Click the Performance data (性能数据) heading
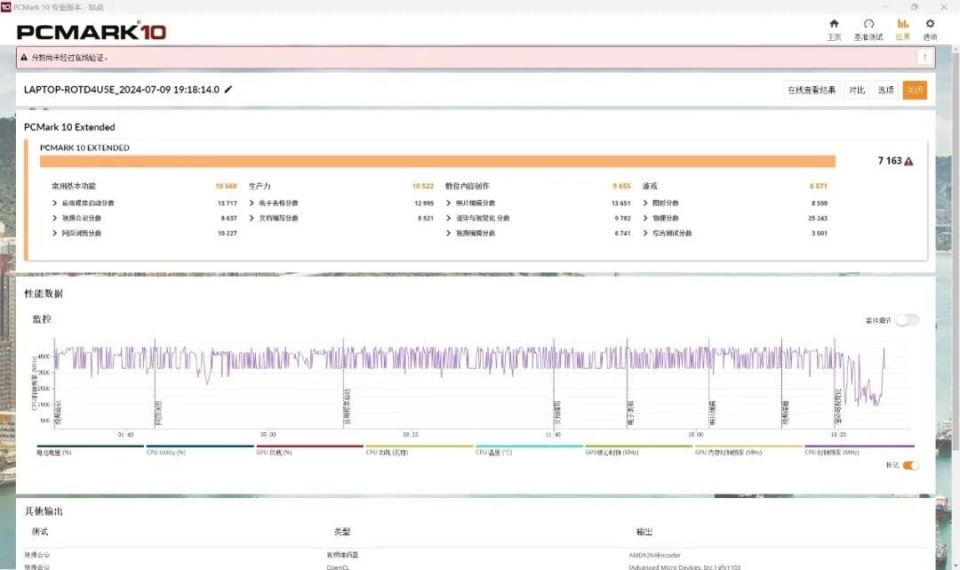Screen dimensions: 960x570 click(43, 294)
